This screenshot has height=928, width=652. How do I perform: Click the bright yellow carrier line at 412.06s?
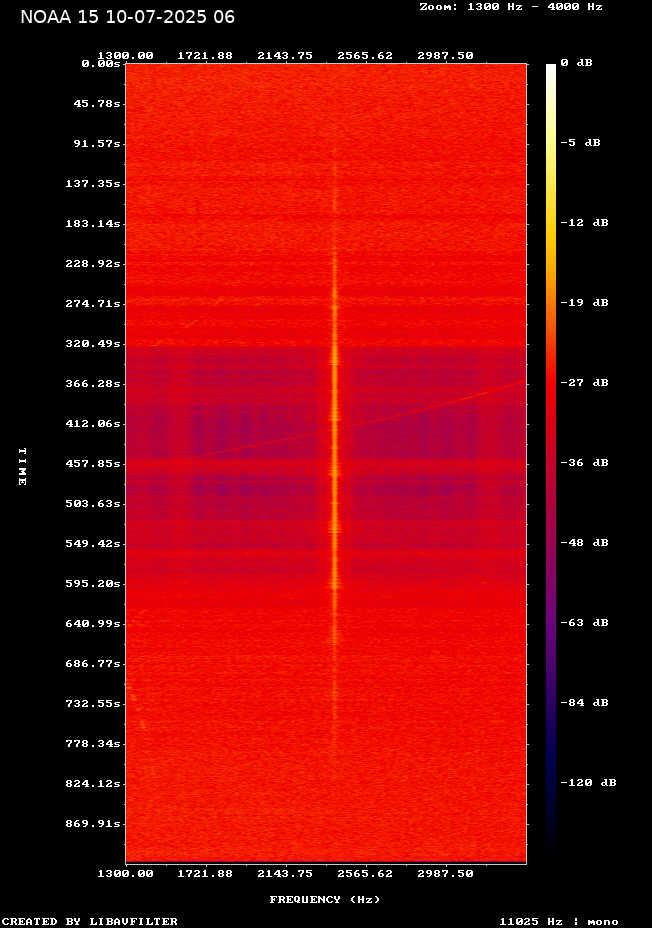pyautogui.click(x=335, y=423)
